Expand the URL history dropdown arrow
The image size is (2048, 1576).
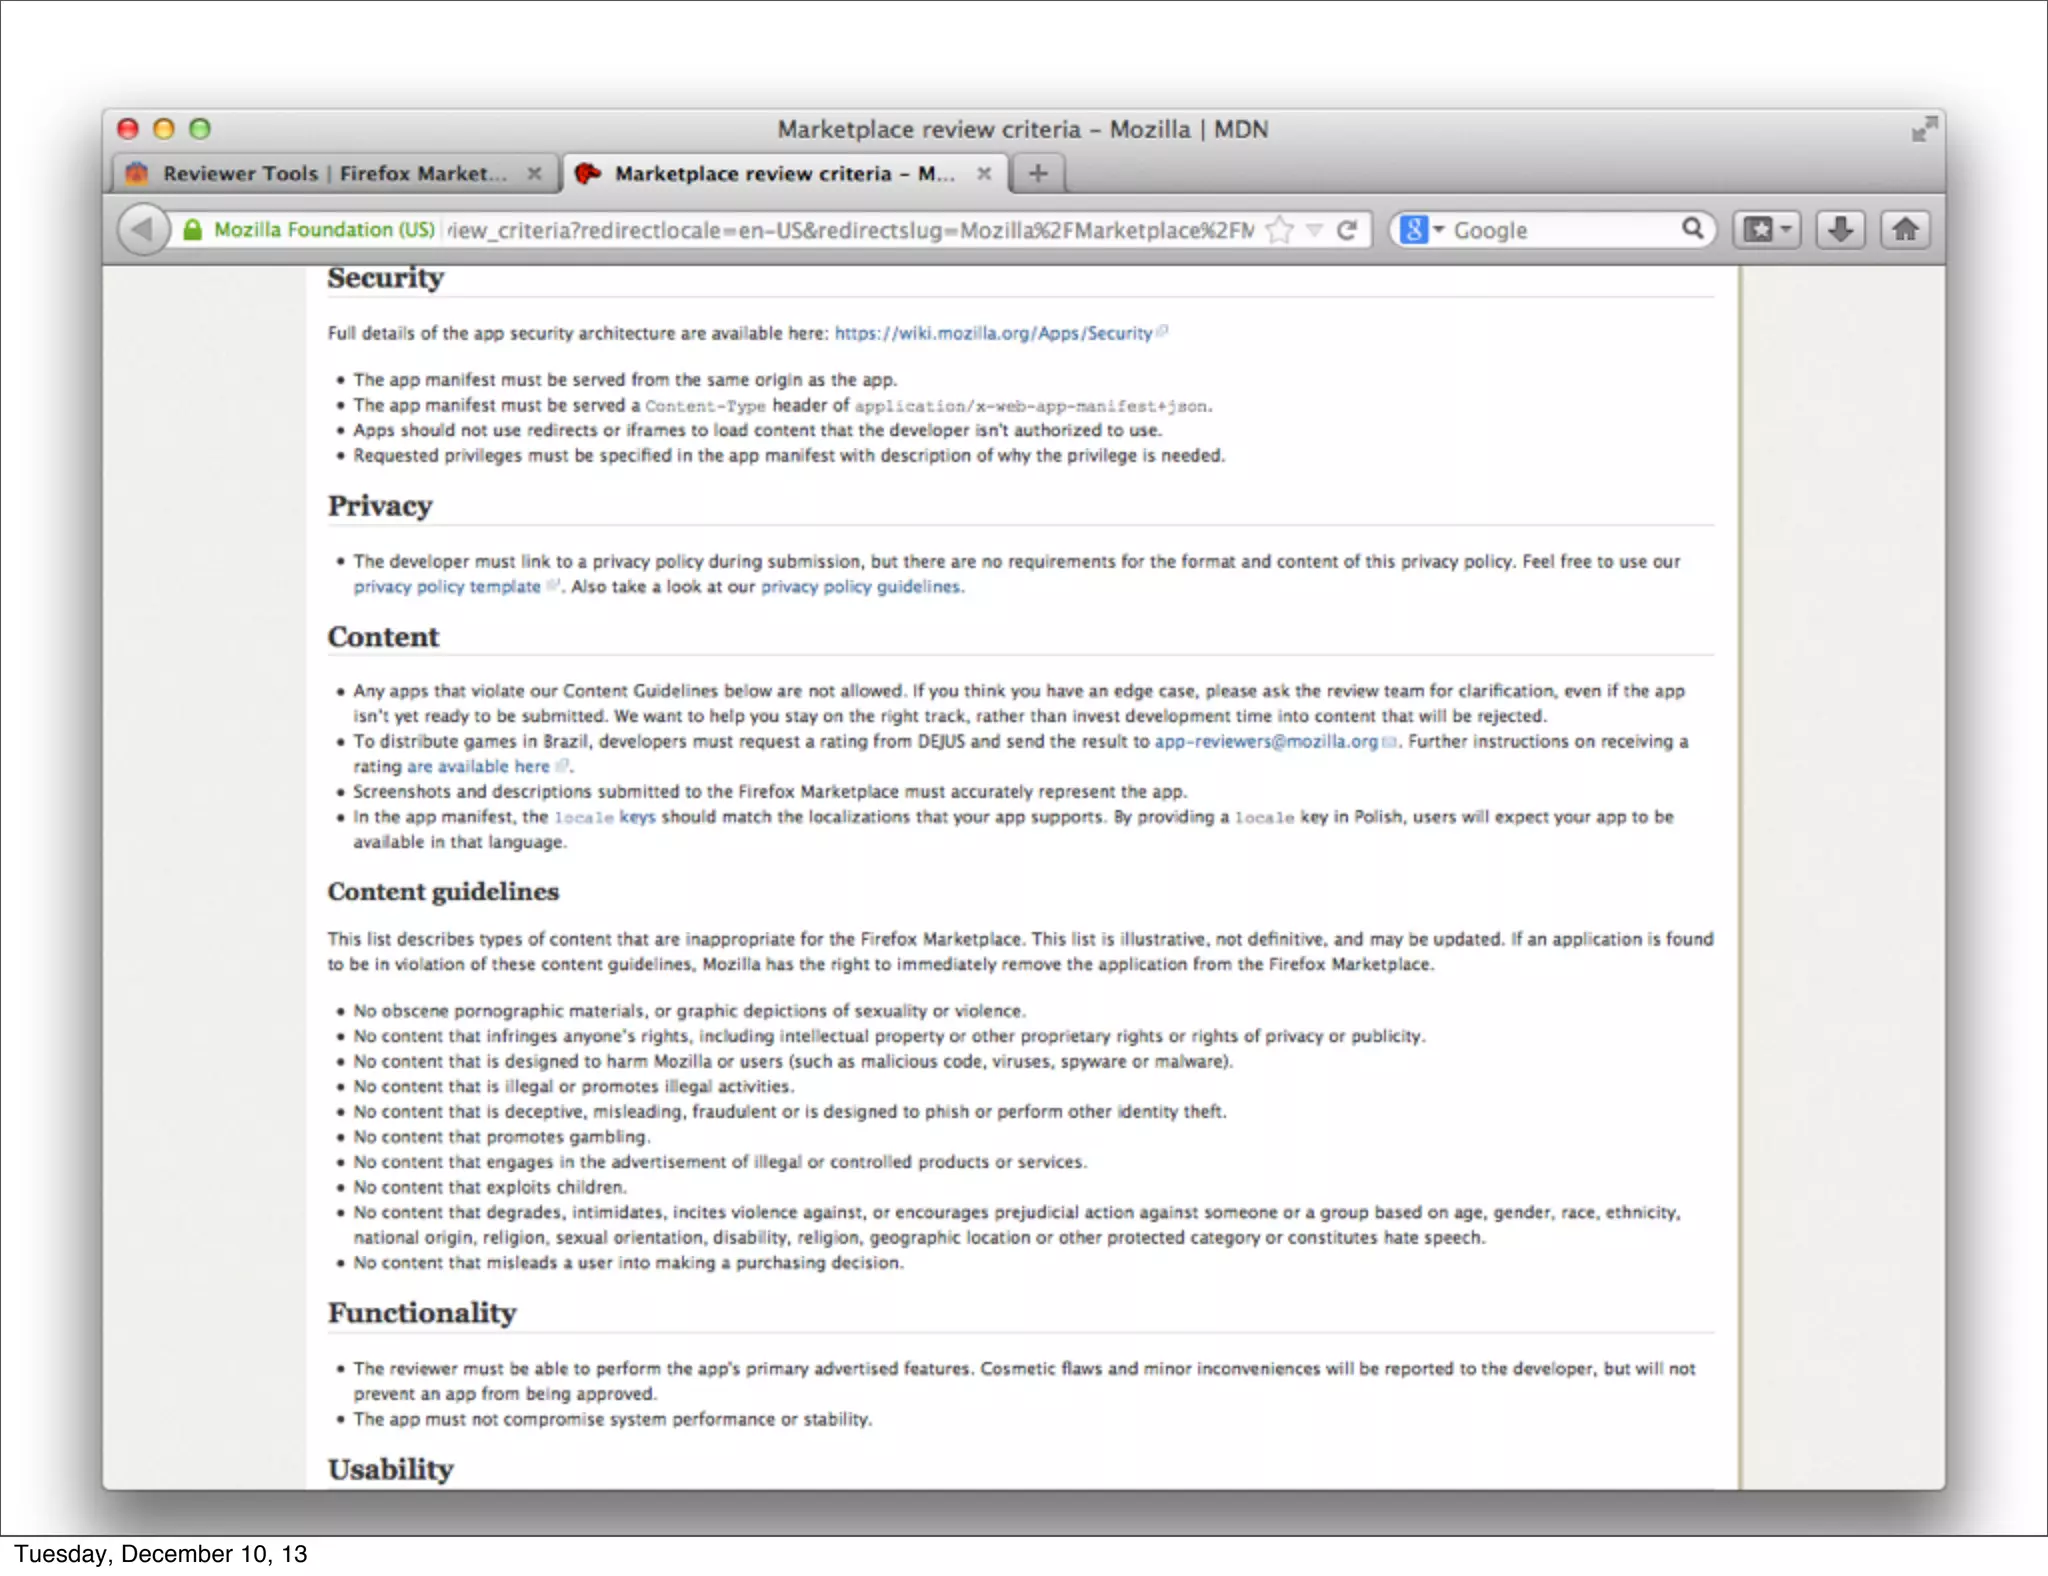pyautogui.click(x=1315, y=230)
